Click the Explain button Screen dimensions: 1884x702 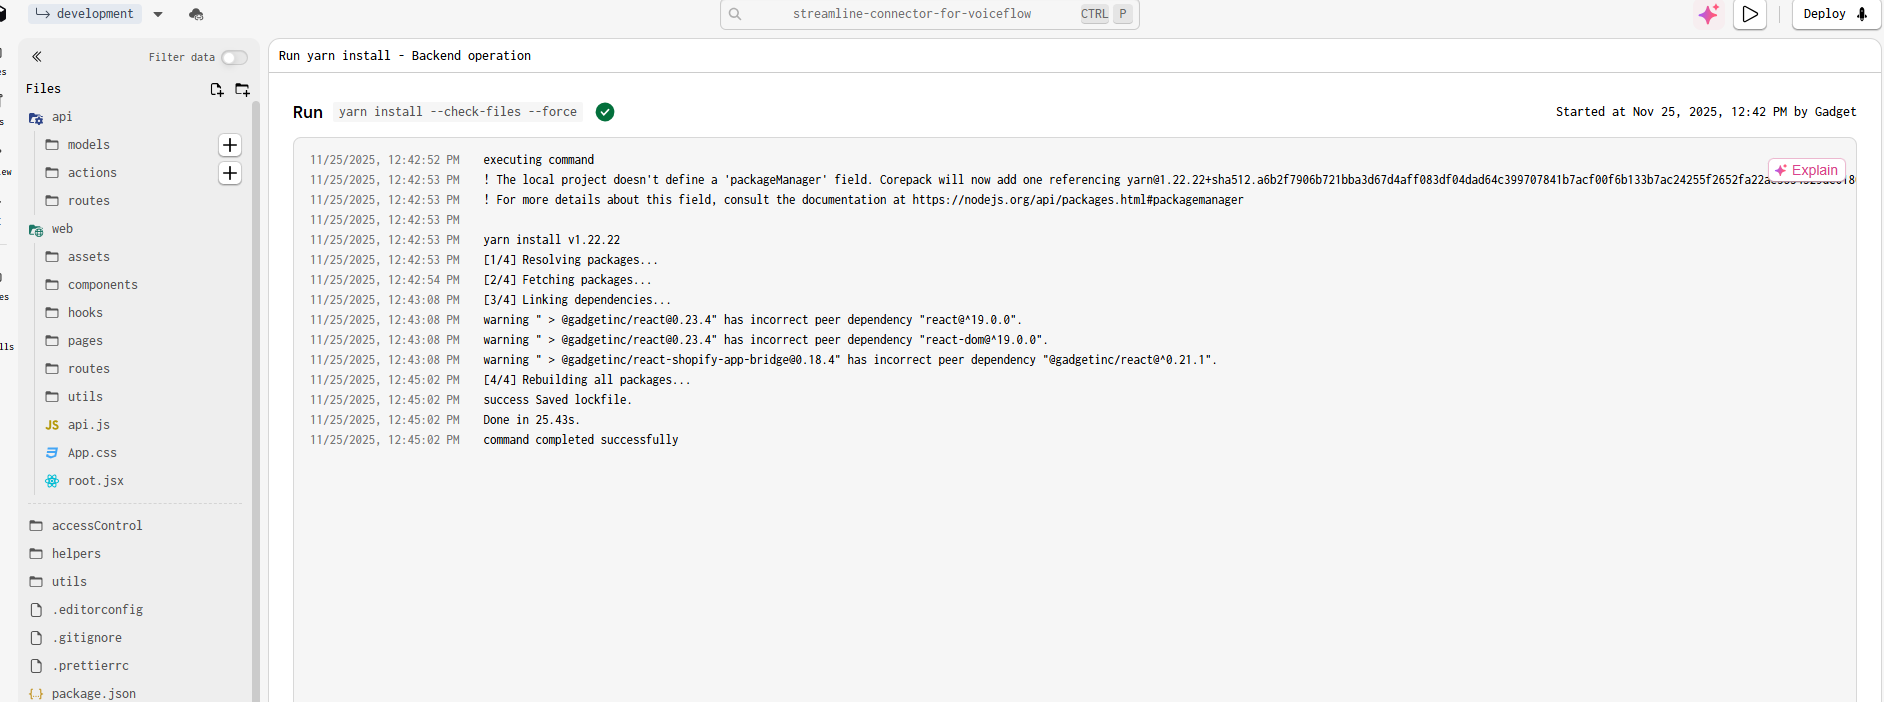tap(1806, 170)
